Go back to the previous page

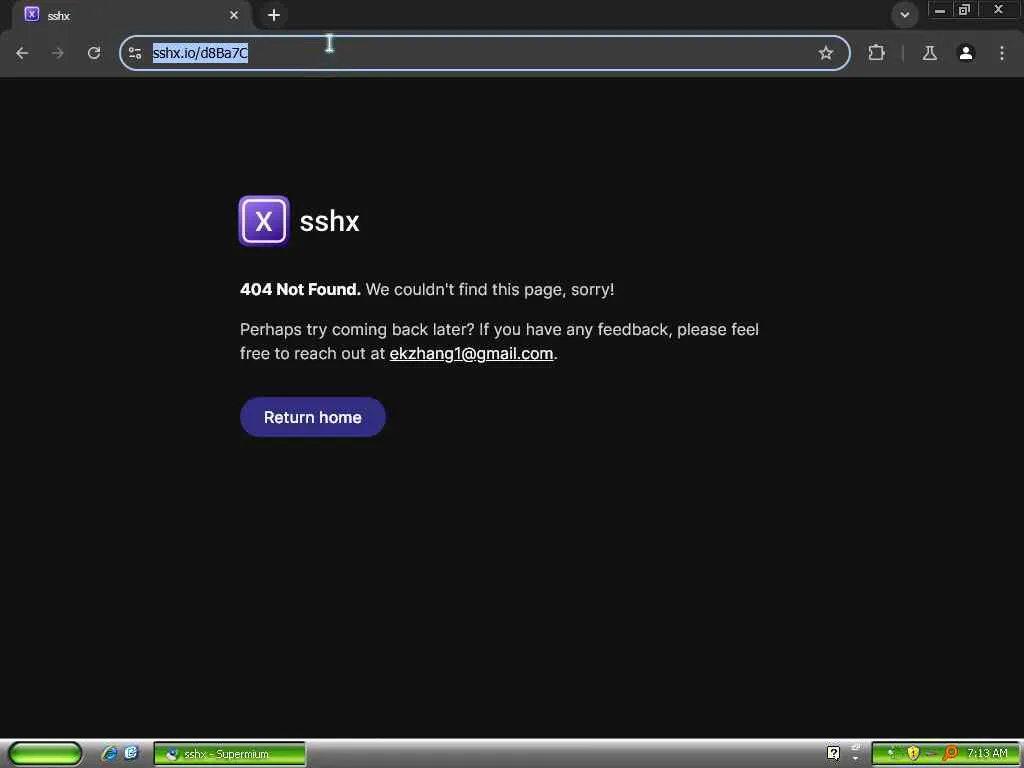pos(22,53)
